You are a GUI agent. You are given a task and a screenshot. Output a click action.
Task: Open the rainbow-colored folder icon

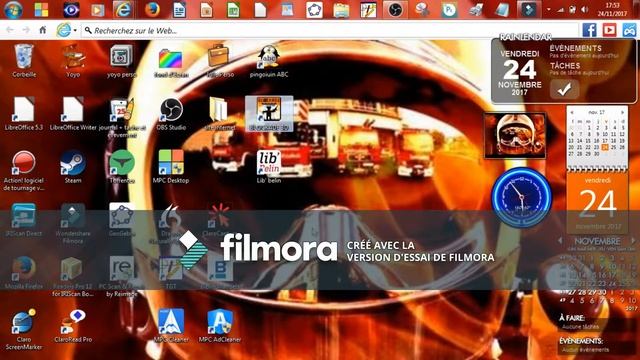click(171, 60)
